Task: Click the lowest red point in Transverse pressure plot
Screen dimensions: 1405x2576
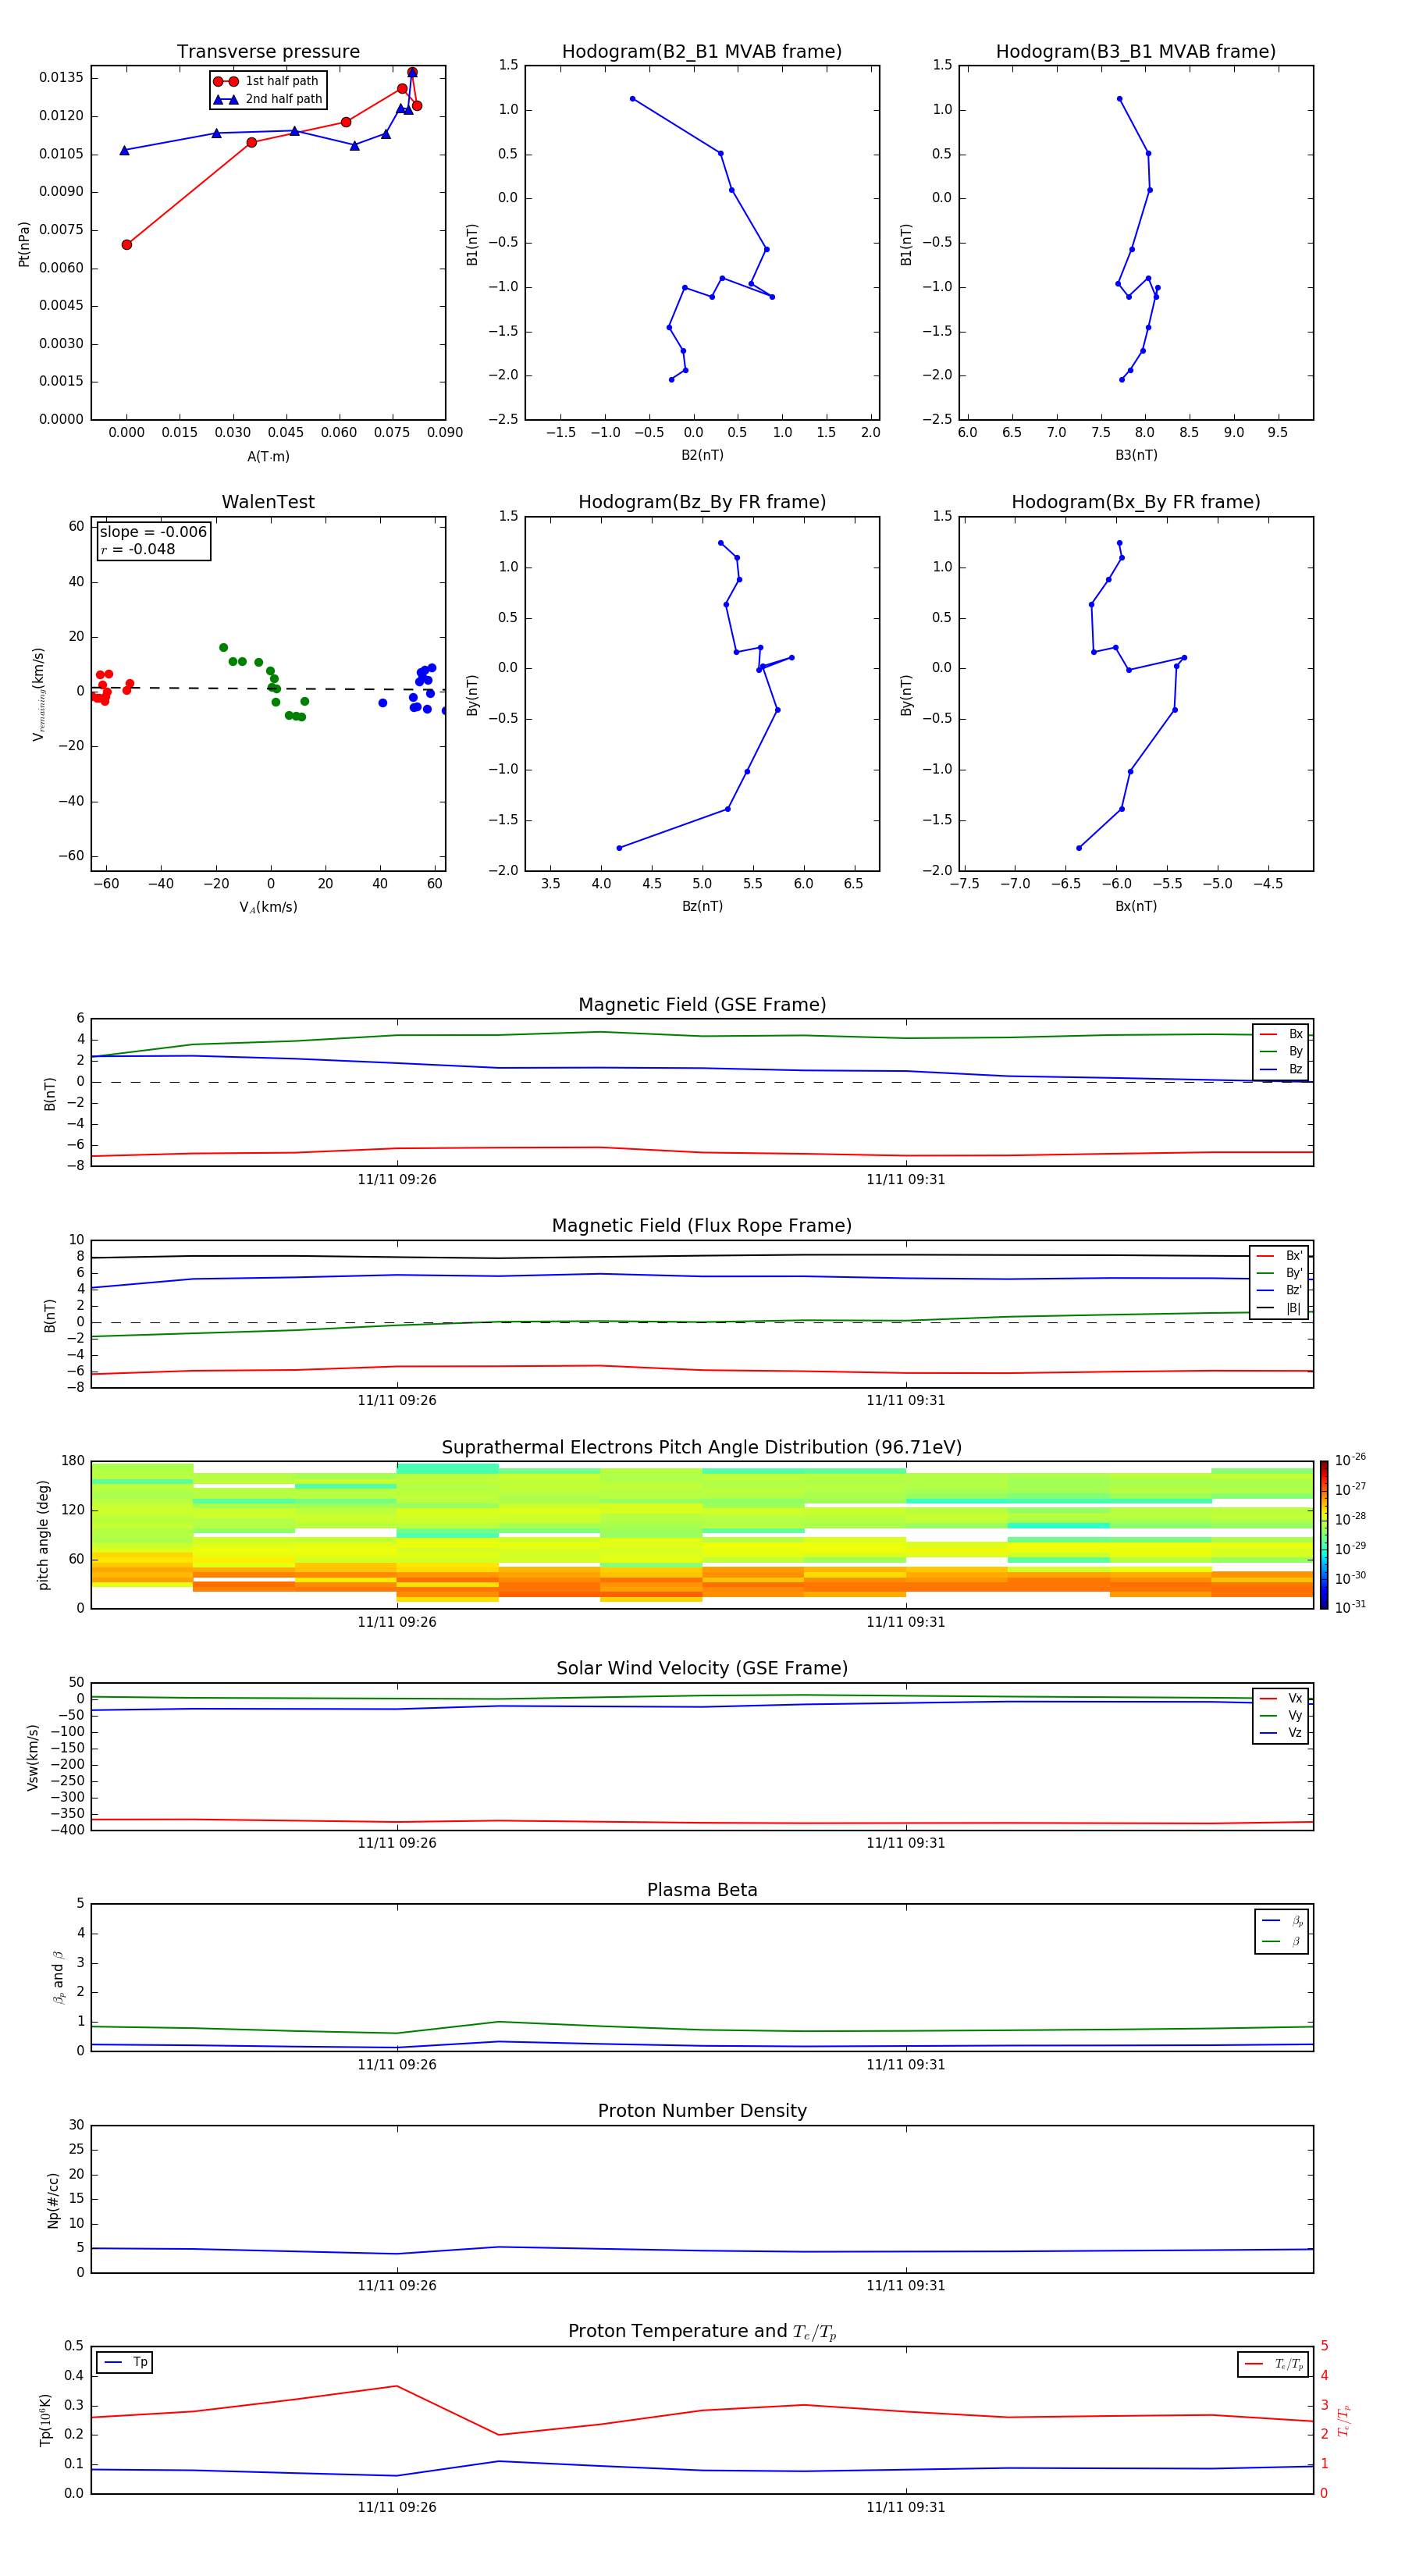Action: tap(127, 245)
